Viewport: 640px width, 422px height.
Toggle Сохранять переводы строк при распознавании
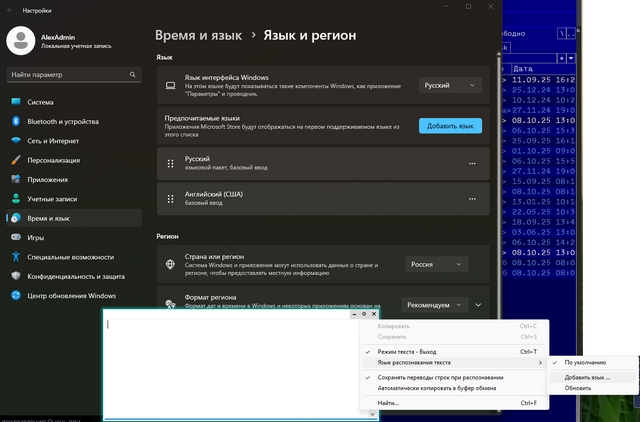440,377
